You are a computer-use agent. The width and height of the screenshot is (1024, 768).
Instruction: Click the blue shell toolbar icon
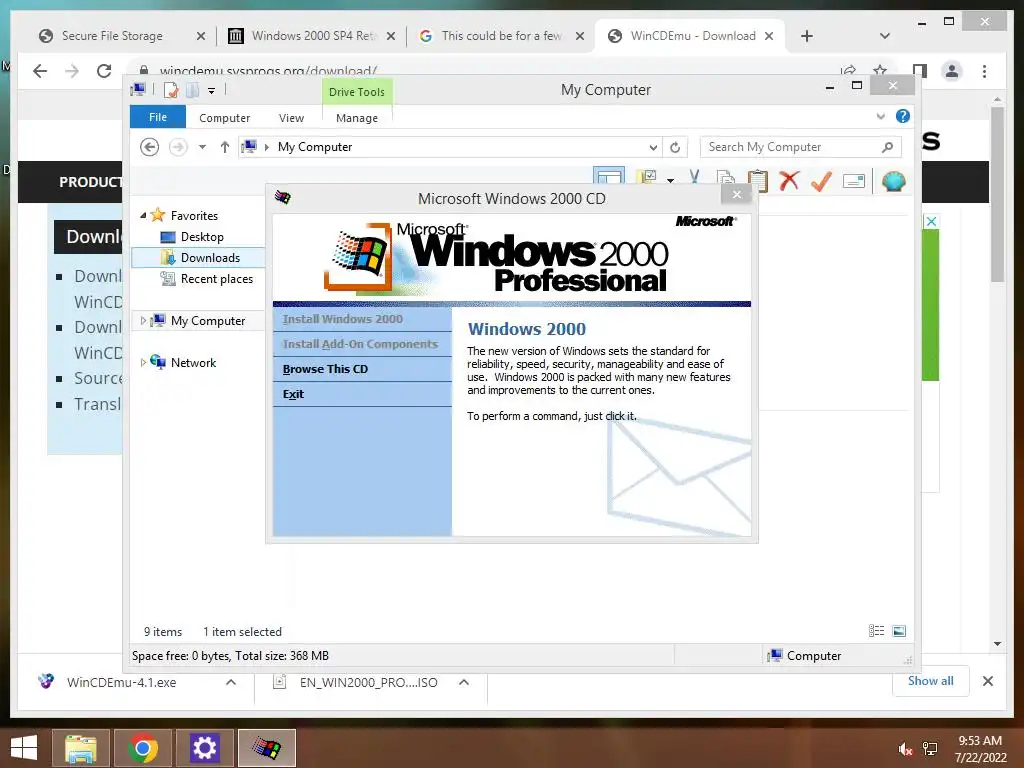click(893, 181)
